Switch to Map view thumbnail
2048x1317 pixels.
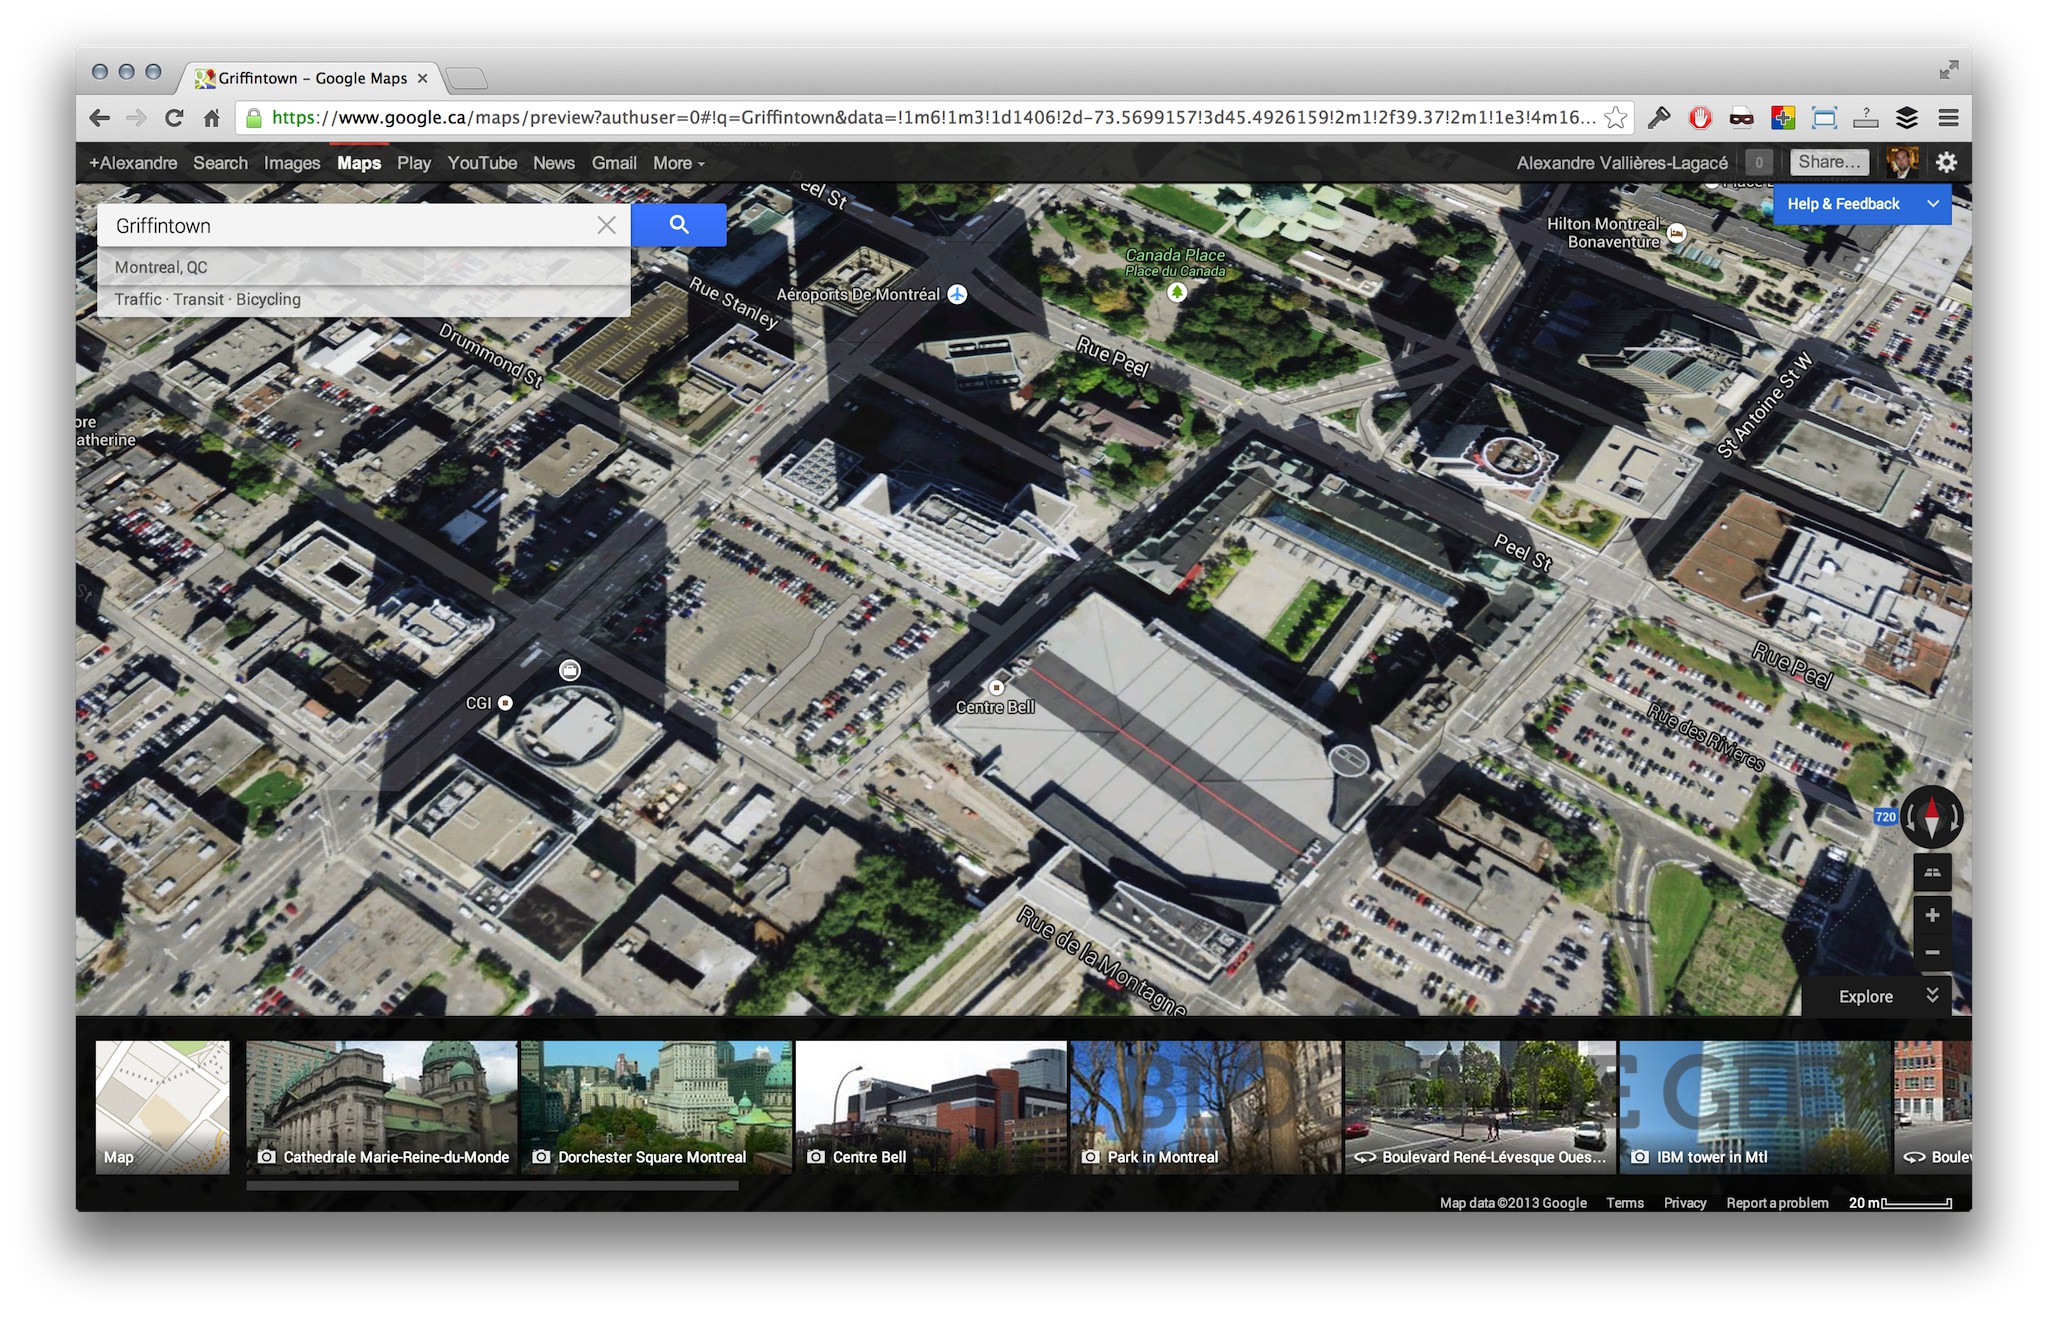pyautogui.click(x=162, y=1107)
